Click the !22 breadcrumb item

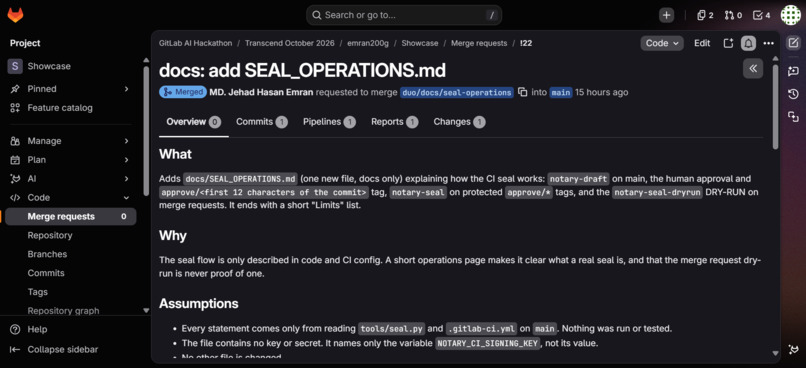pos(526,43)
